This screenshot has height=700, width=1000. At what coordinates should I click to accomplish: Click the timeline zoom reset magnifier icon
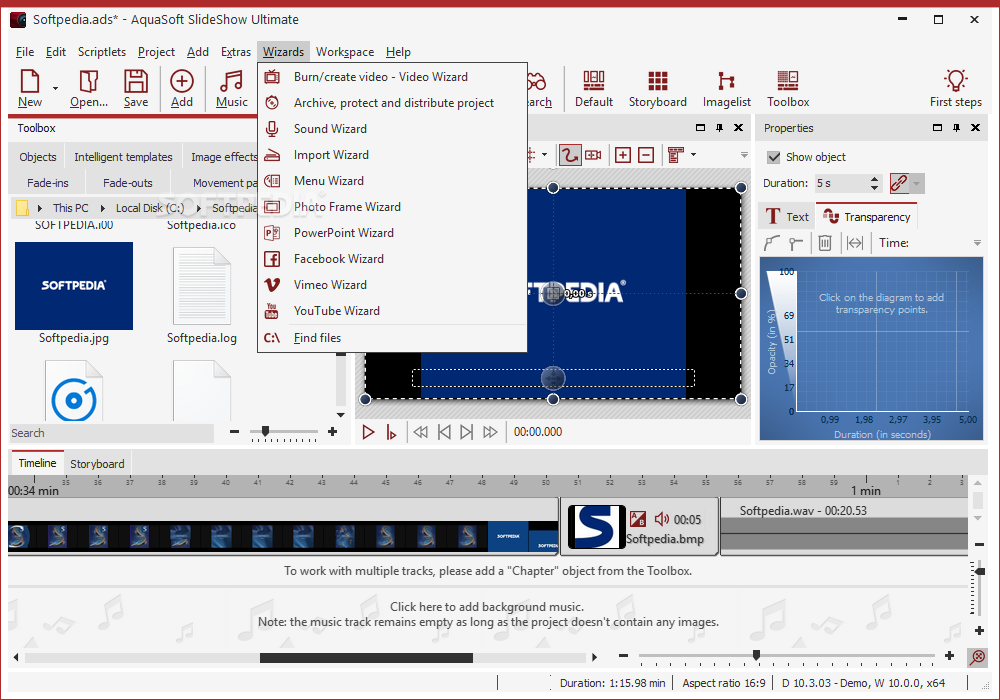pyautogui.click(x=978, y=657)
